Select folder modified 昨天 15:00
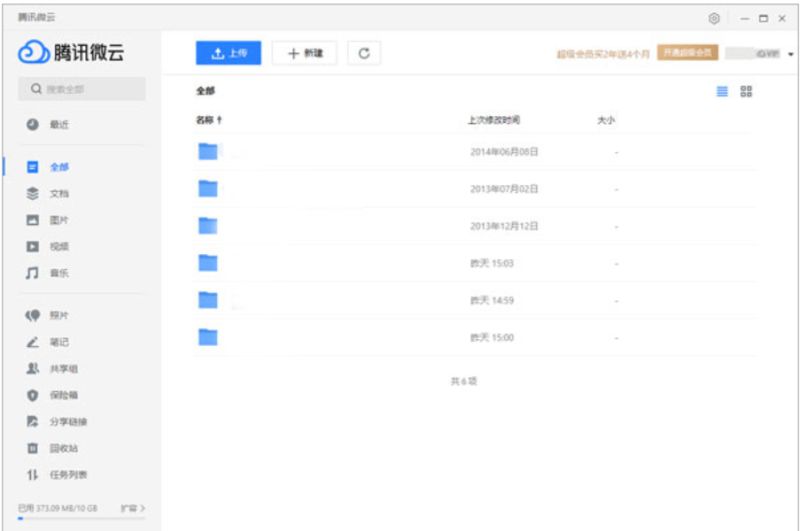The height and width of the screenshot is (531, 800). (x=474, y=338)
